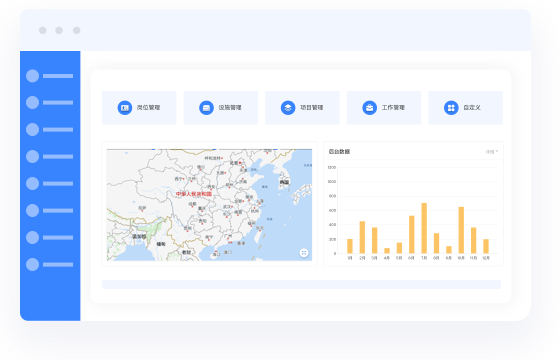Click the 6月 bar in the chart
This screenshot has height=360, width=560.
[x=411, y=235]
